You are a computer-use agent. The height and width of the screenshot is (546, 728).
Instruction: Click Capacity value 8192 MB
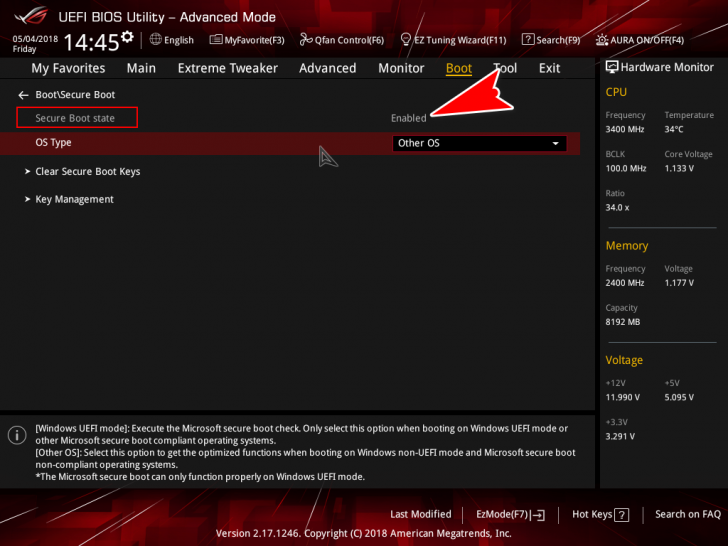(623, 322)
